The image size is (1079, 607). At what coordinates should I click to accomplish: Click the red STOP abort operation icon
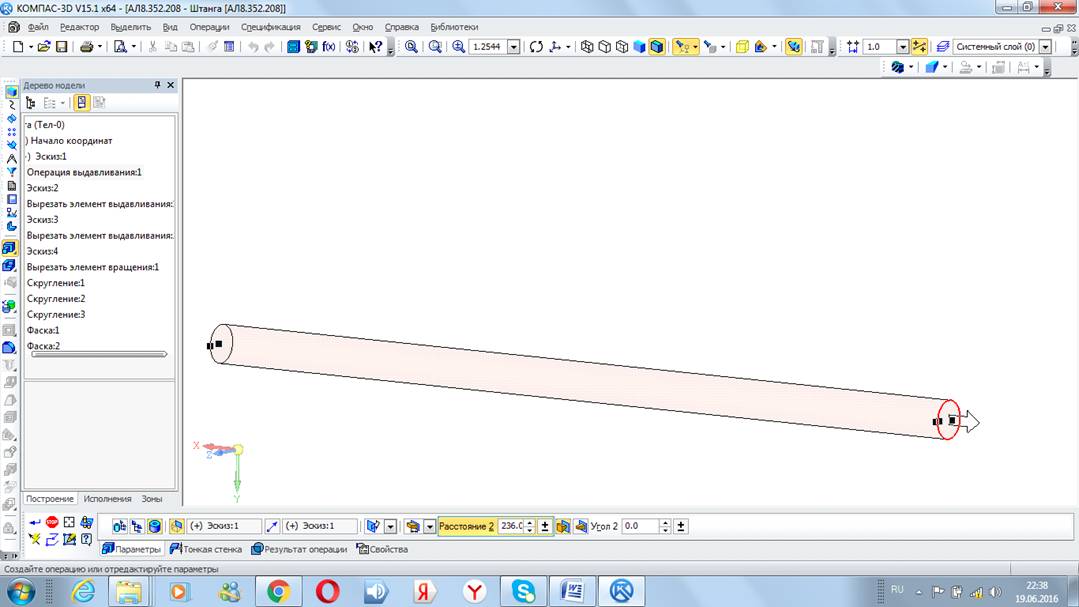pos(52,522)
